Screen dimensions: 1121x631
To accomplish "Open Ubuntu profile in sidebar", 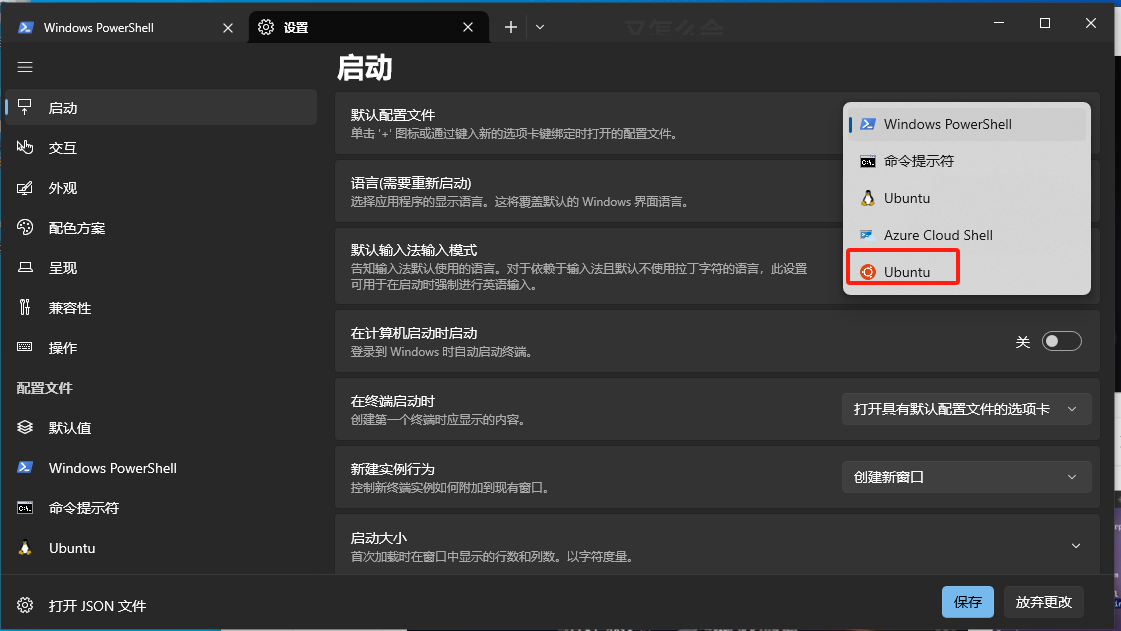I will coord(161,548).
